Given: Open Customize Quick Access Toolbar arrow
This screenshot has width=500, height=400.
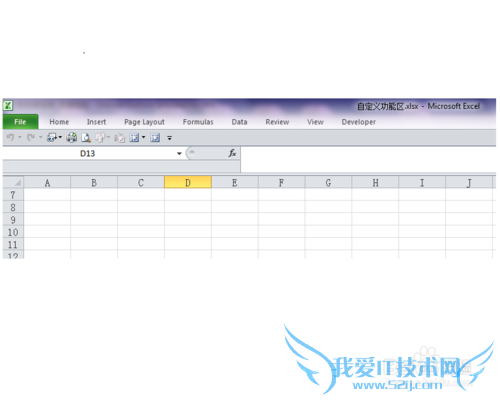Looking at the screenshot, I should [x=169, y=138].
